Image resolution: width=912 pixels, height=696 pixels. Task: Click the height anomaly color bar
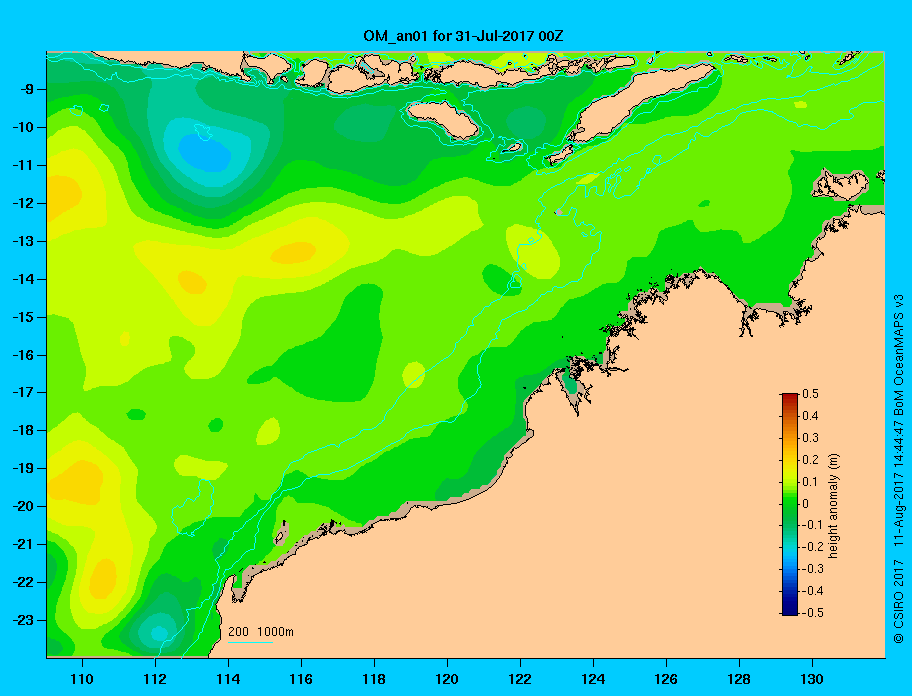pos(790,504)
